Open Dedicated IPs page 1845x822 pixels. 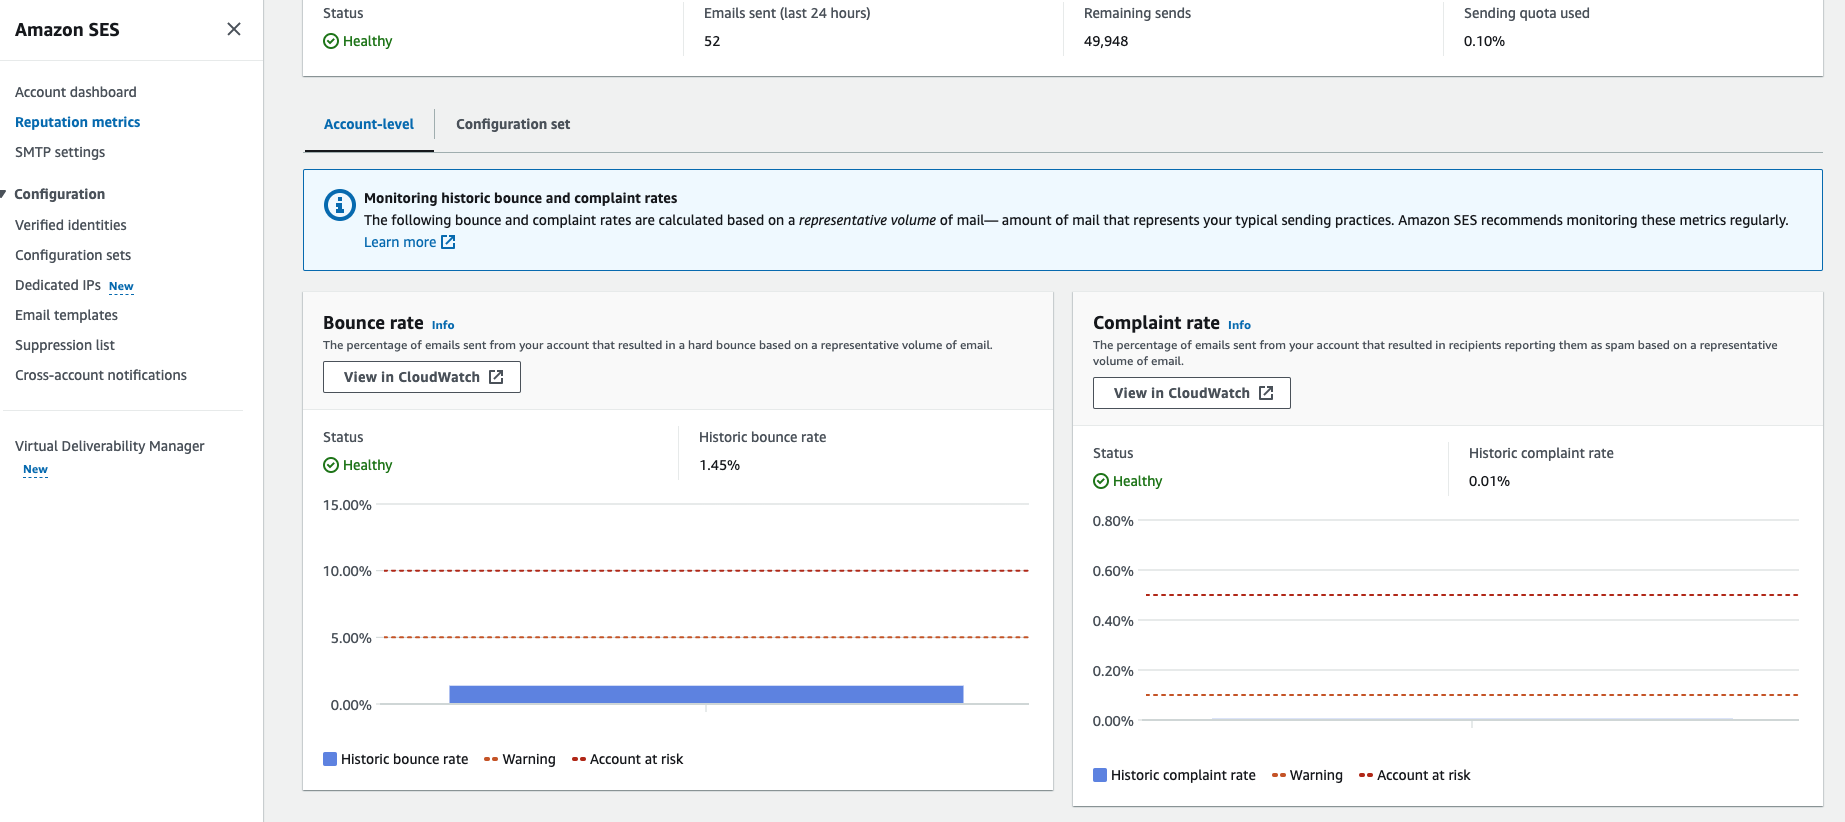58,285
